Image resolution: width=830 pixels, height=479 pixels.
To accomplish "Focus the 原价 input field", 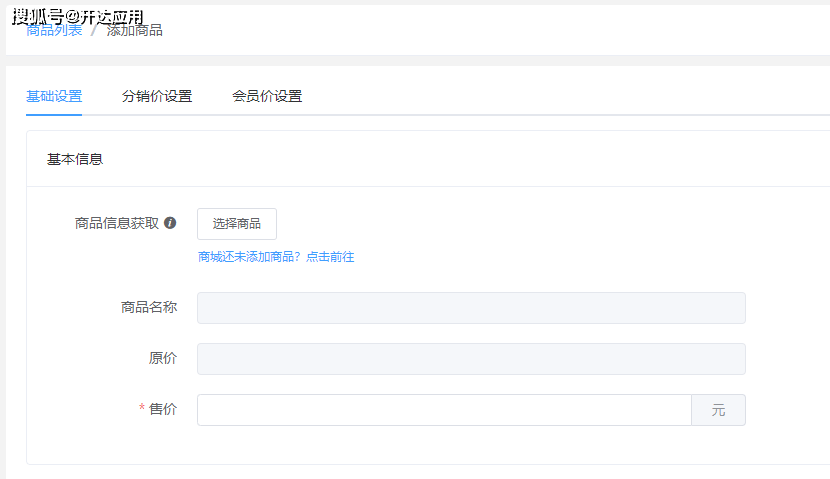I will click(x=471, y=359).
